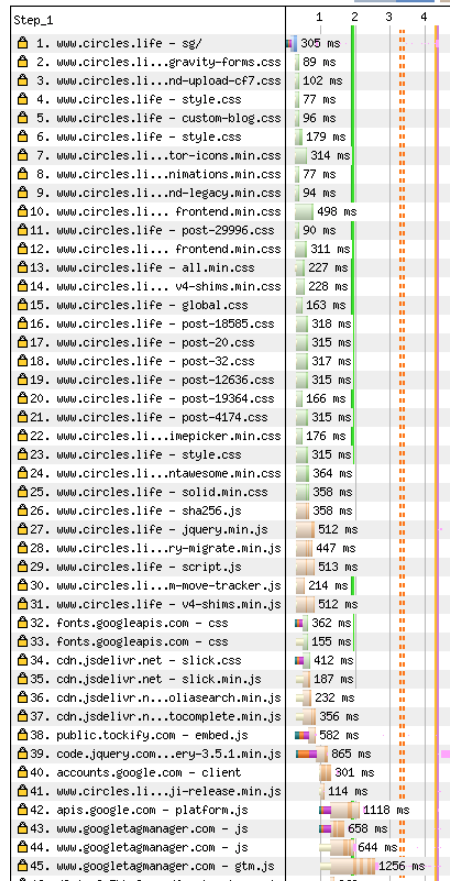
Task: Select the Step_1 header label
Action: click(x=33, y=20)
